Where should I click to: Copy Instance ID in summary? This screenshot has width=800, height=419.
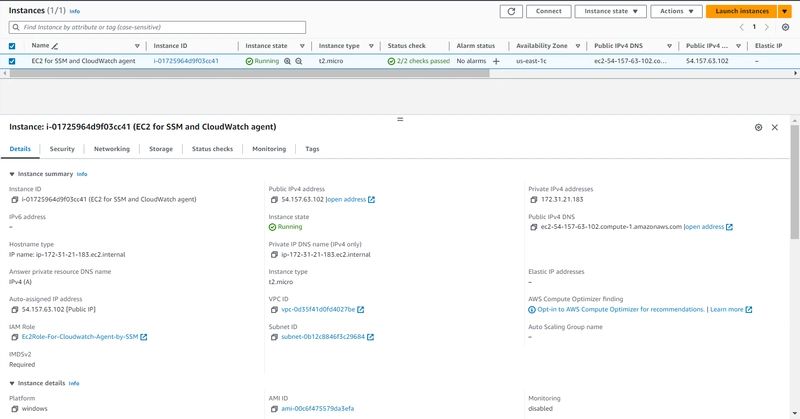[x=15, y=200]
